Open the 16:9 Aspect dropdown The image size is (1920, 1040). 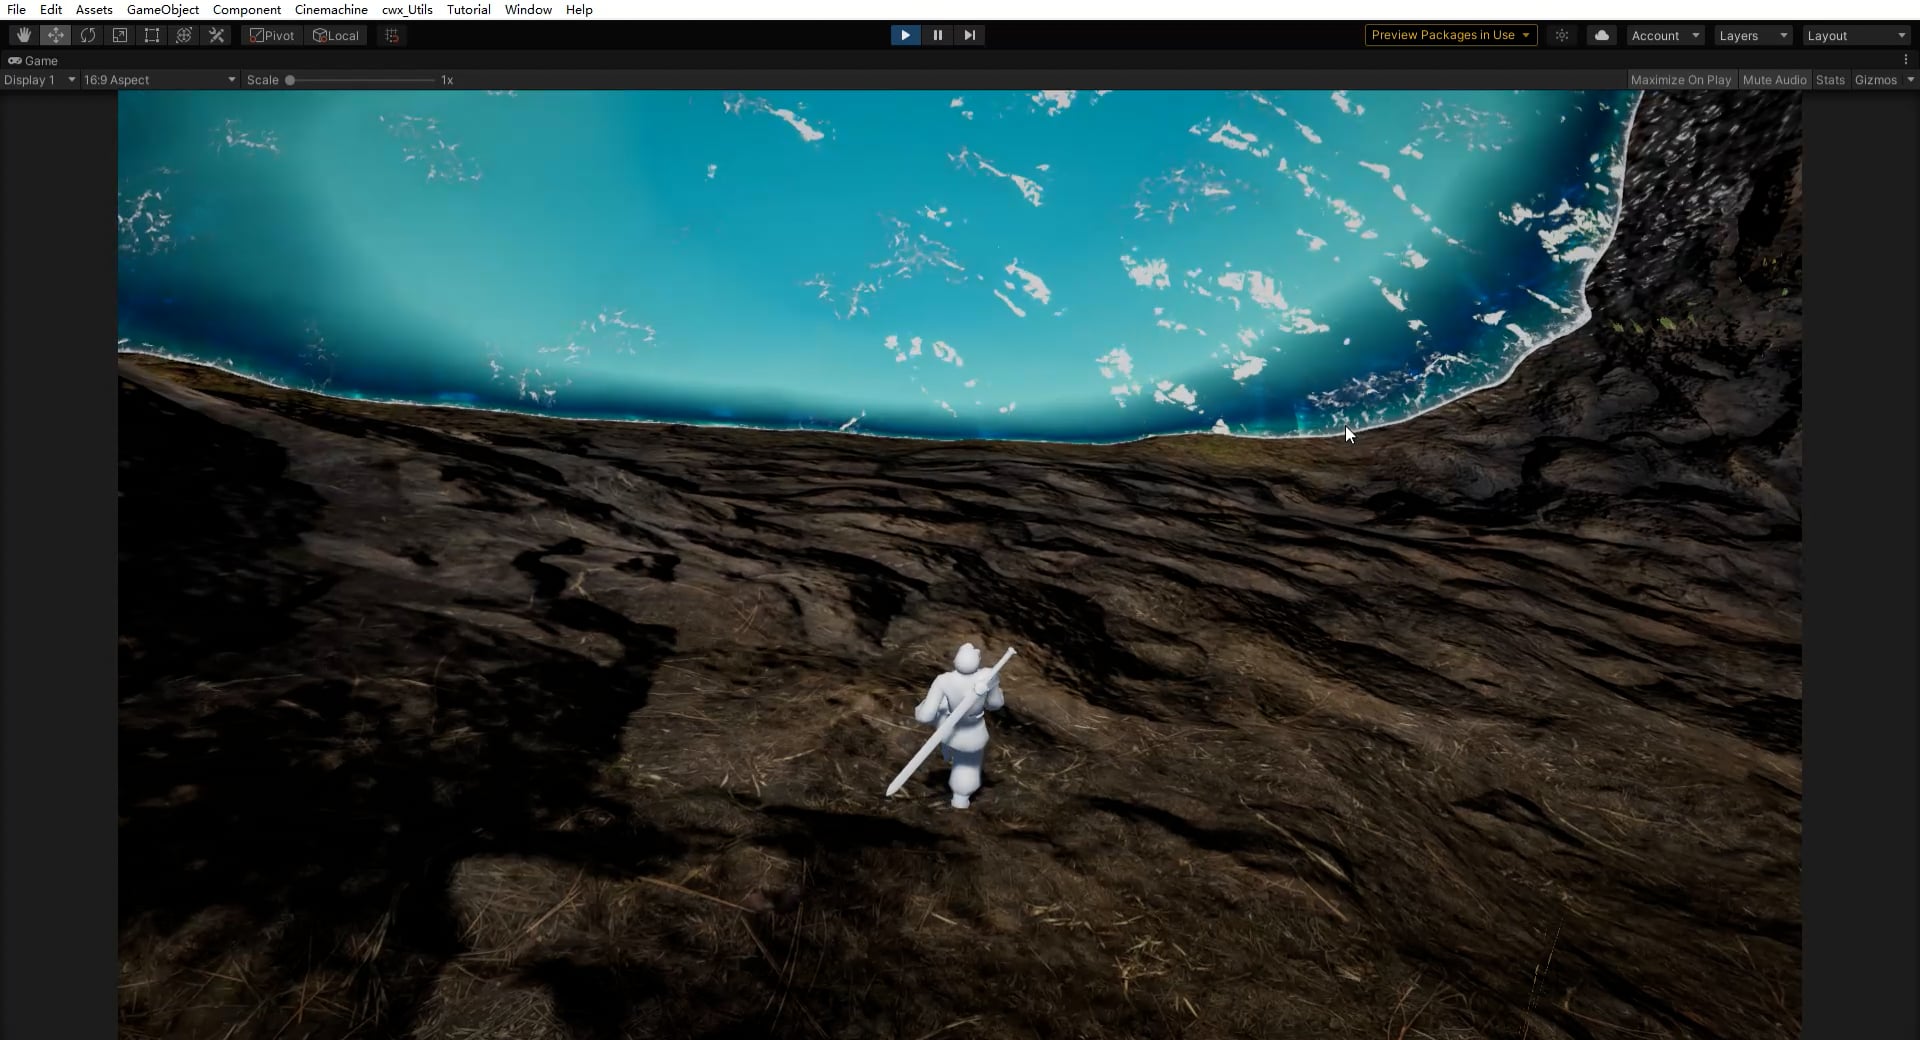159,80
